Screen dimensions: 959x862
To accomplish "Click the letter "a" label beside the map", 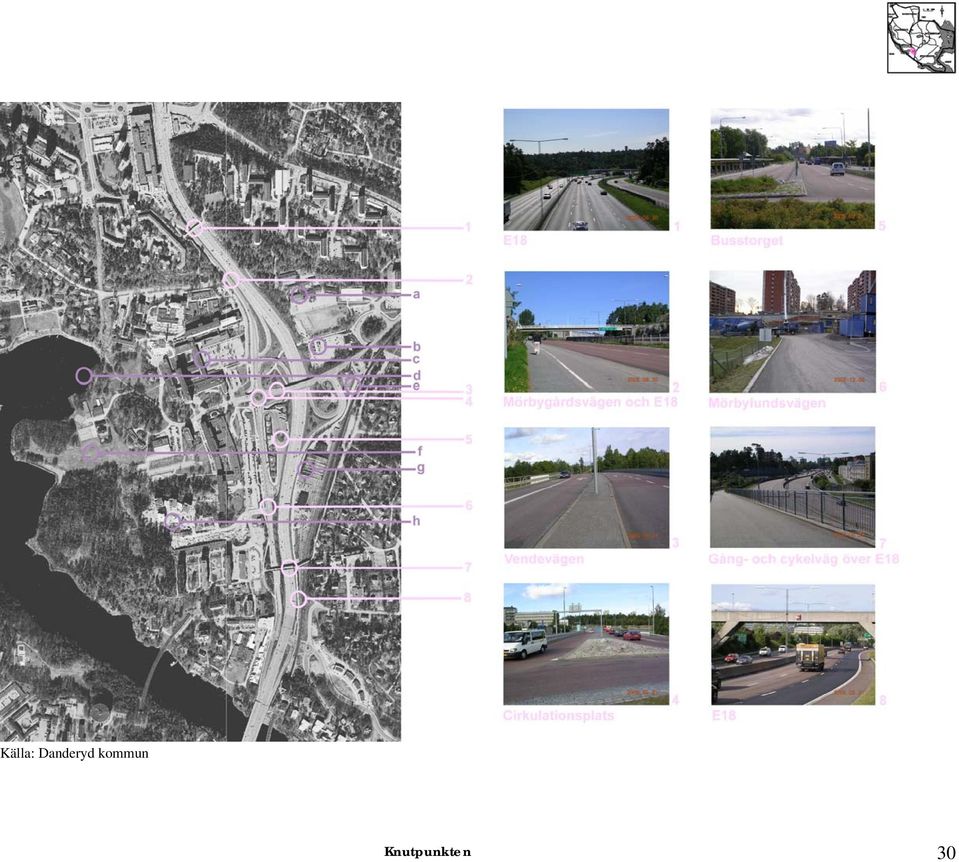I will (x=417, y=294).
